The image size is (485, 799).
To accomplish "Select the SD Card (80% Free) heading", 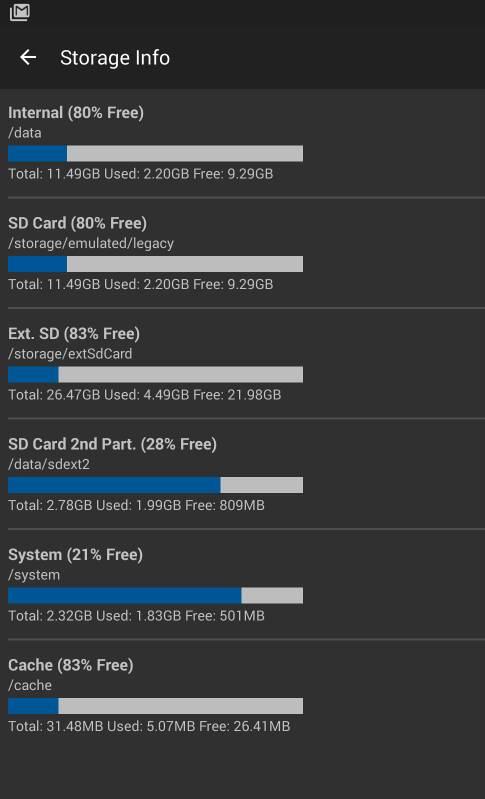I will (77, 223).
